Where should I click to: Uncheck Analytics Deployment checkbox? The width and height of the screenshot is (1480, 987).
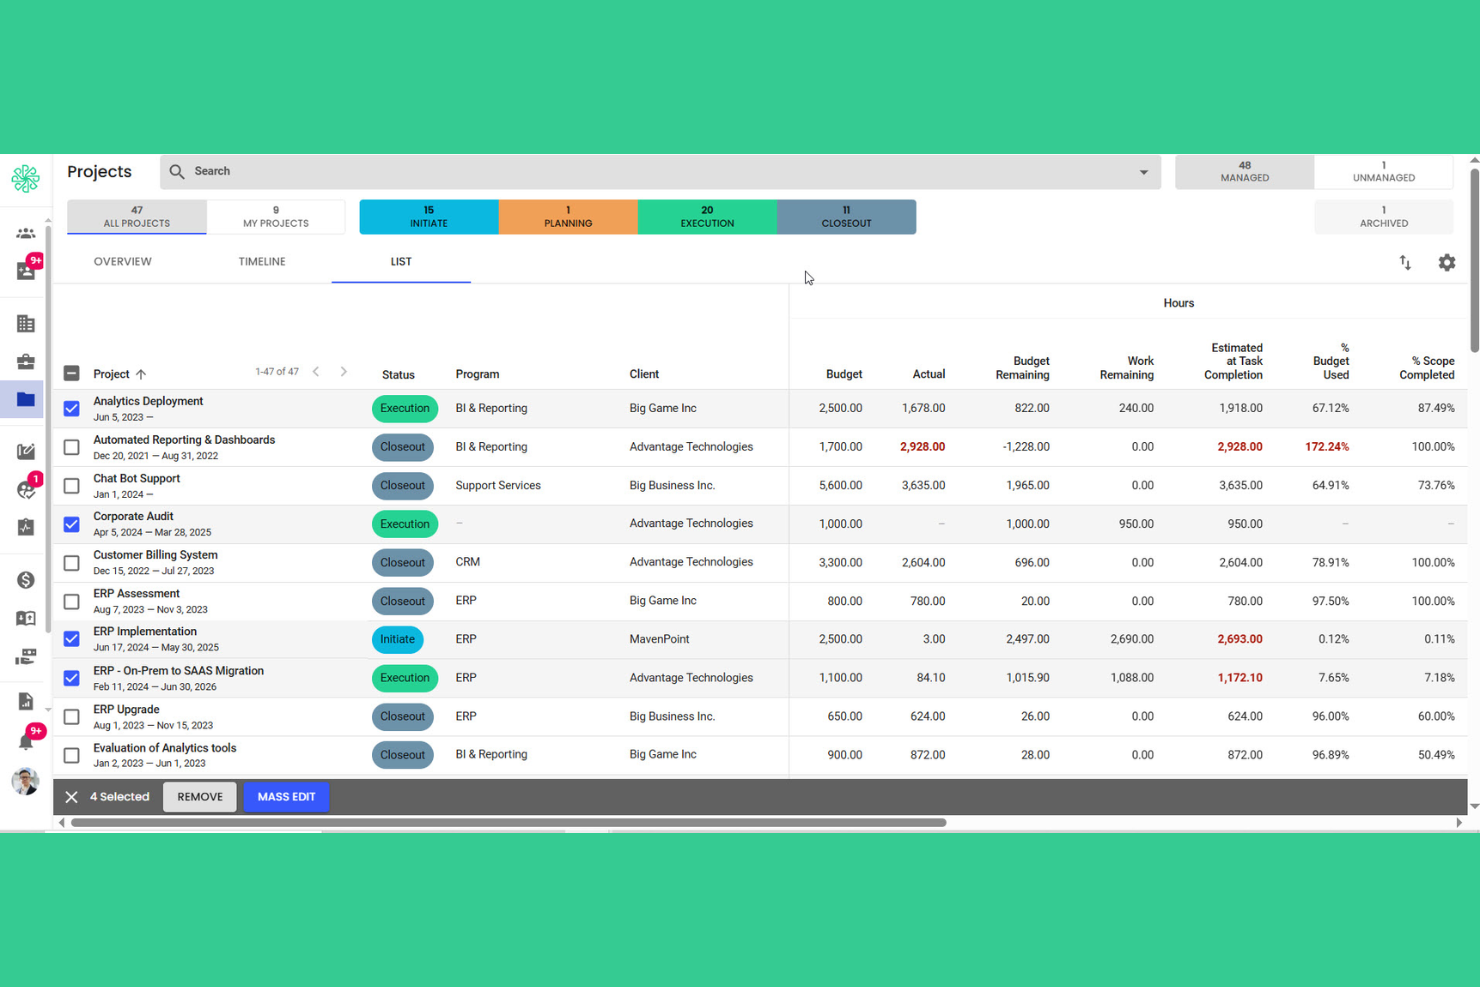(x=71, y=408)
